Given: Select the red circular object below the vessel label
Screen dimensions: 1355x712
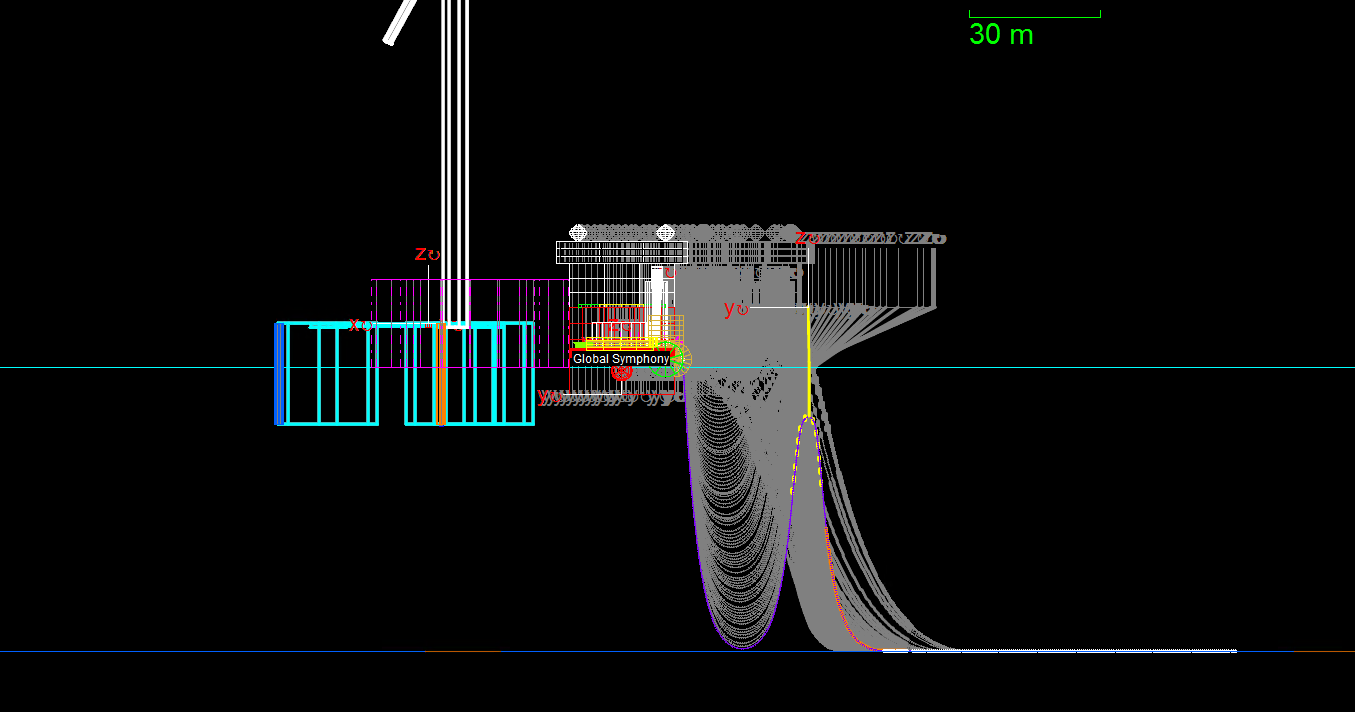Looking at the screenshot, I should [621, 373].
